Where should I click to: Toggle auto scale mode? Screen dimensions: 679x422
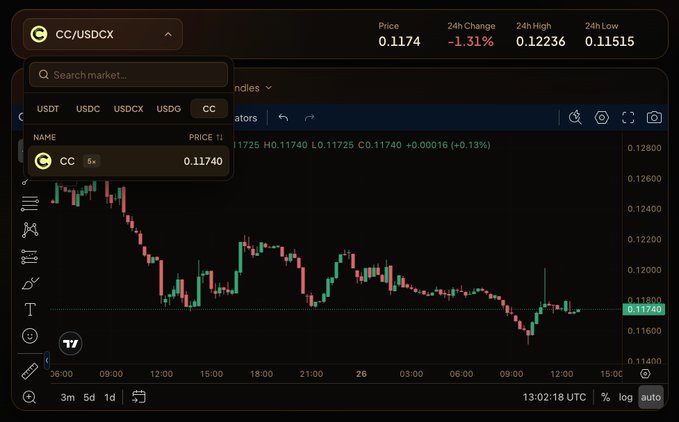click(x=651, y=397)
